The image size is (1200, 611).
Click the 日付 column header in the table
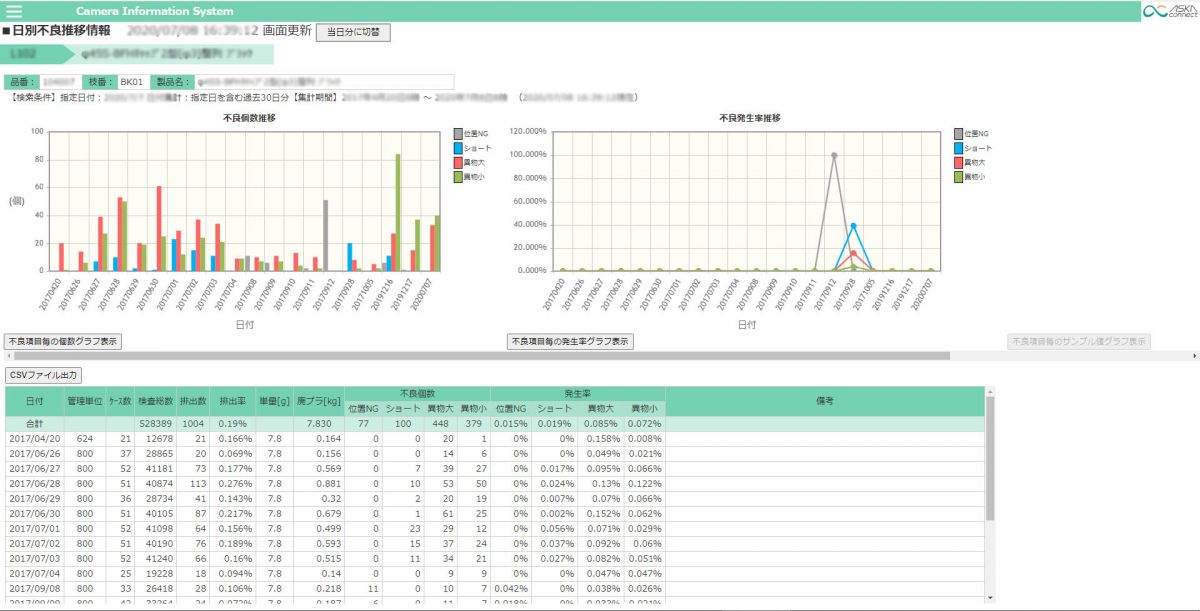click(x=33, y=401)
